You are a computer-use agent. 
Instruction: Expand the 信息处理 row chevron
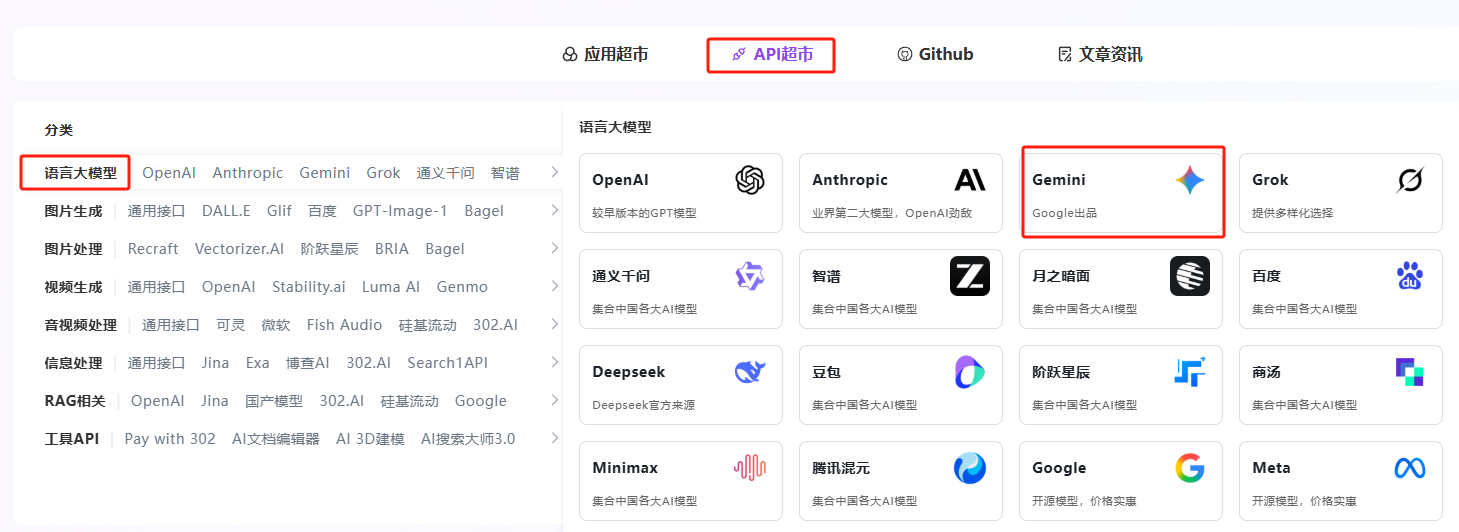pos(554,363)
